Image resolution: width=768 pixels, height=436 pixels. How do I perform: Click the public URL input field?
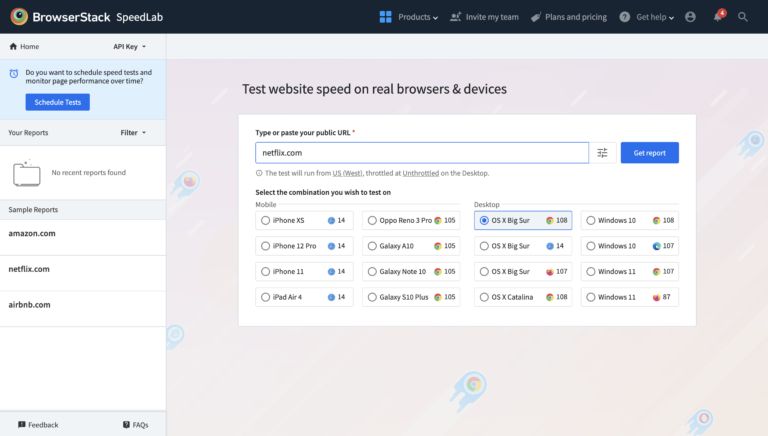(422, 153)
